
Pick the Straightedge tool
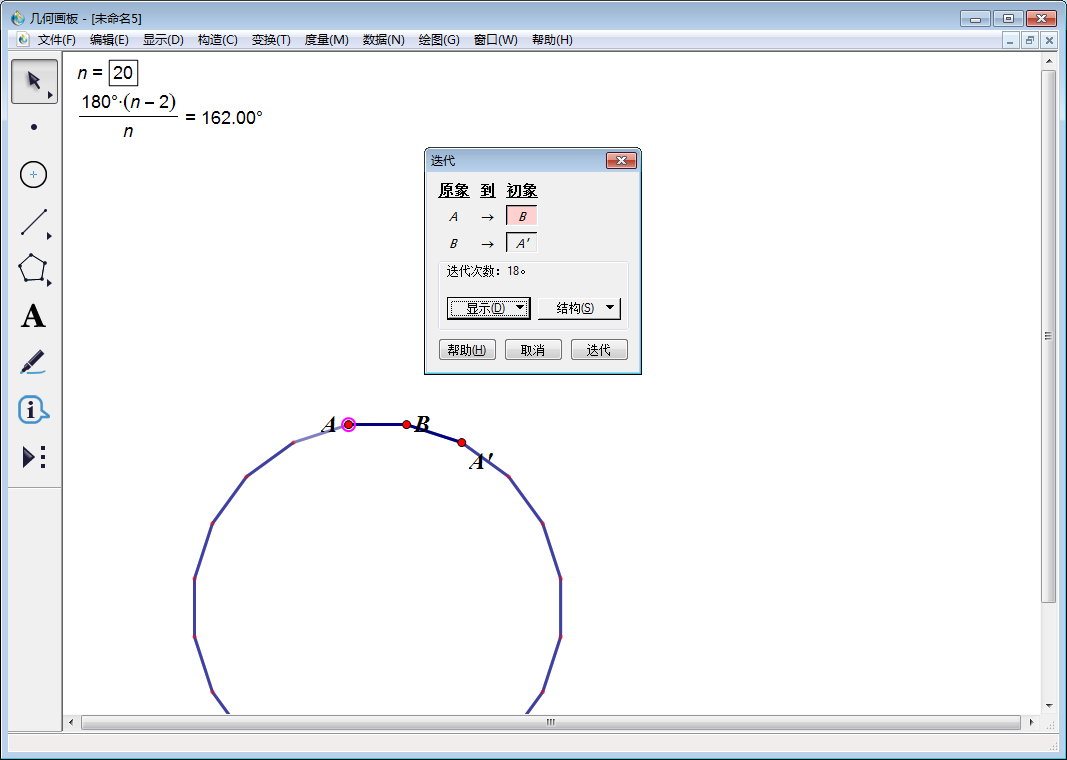[x=33, y=222]
